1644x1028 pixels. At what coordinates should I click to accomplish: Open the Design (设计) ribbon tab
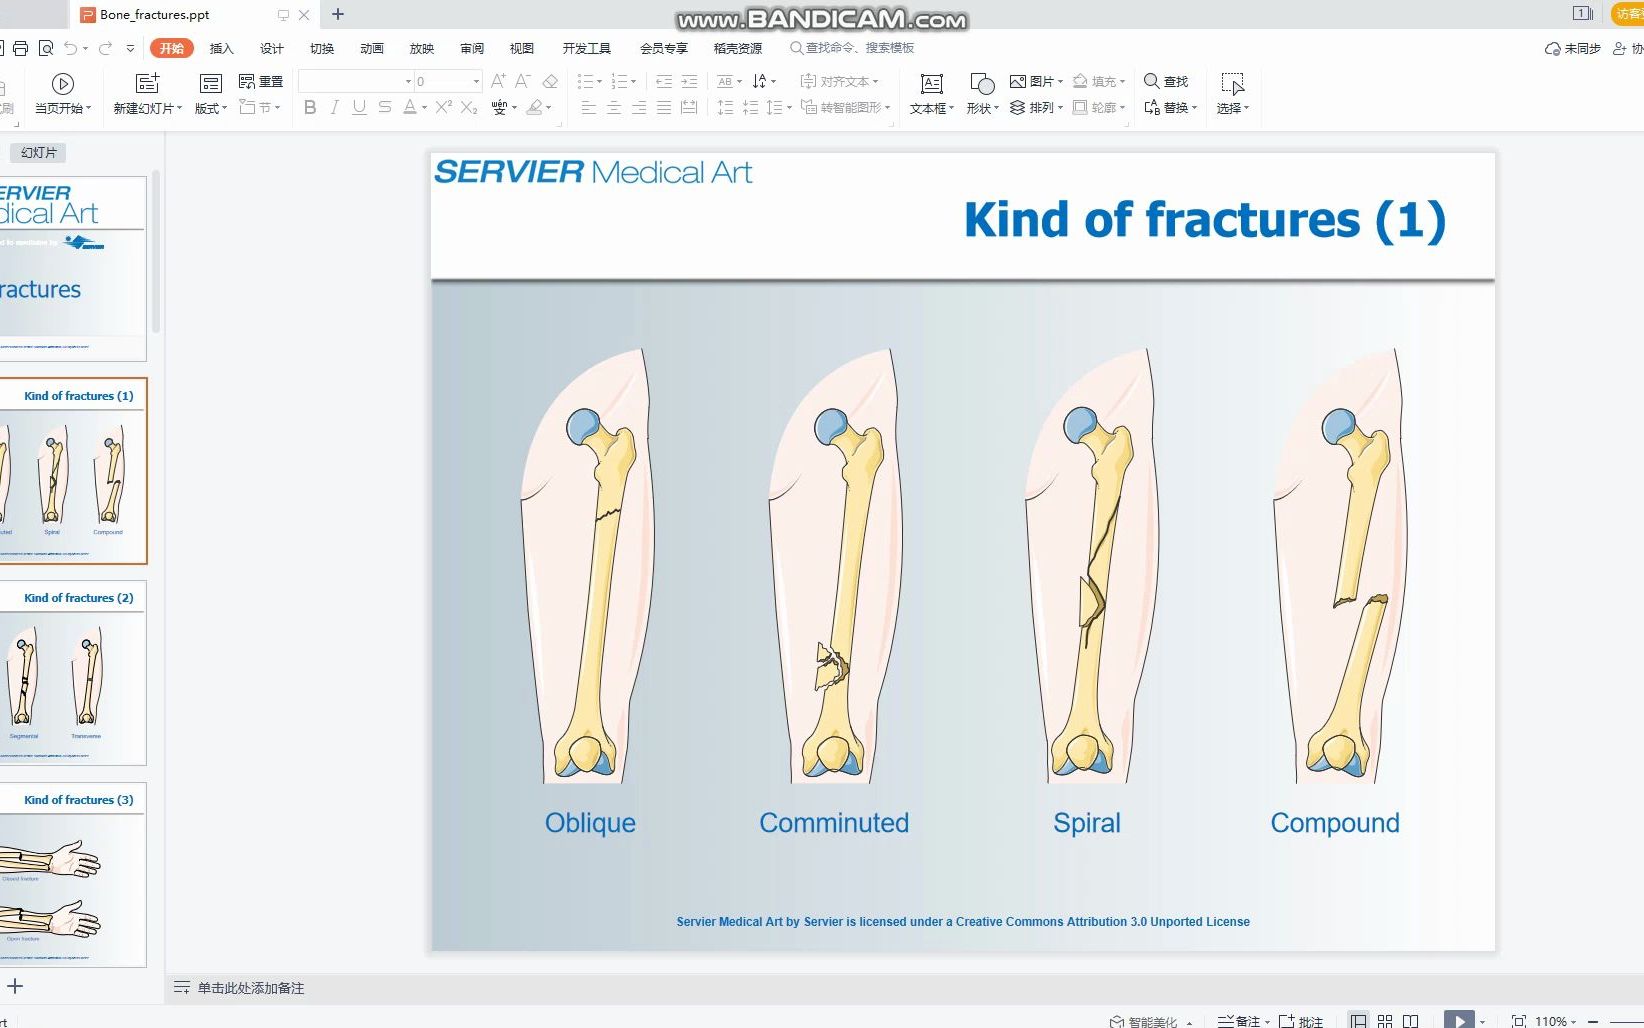pos(271,48)
